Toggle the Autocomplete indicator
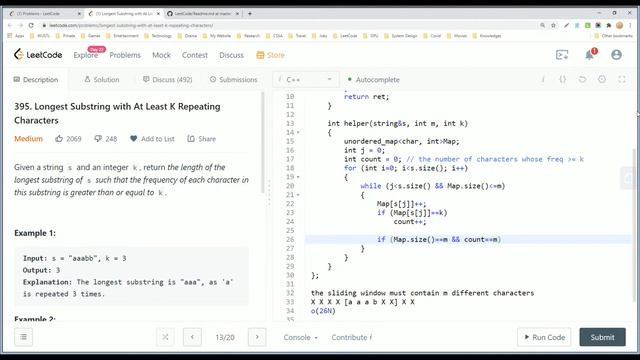Viewport: 640px width, 360px height. (373, 80)
